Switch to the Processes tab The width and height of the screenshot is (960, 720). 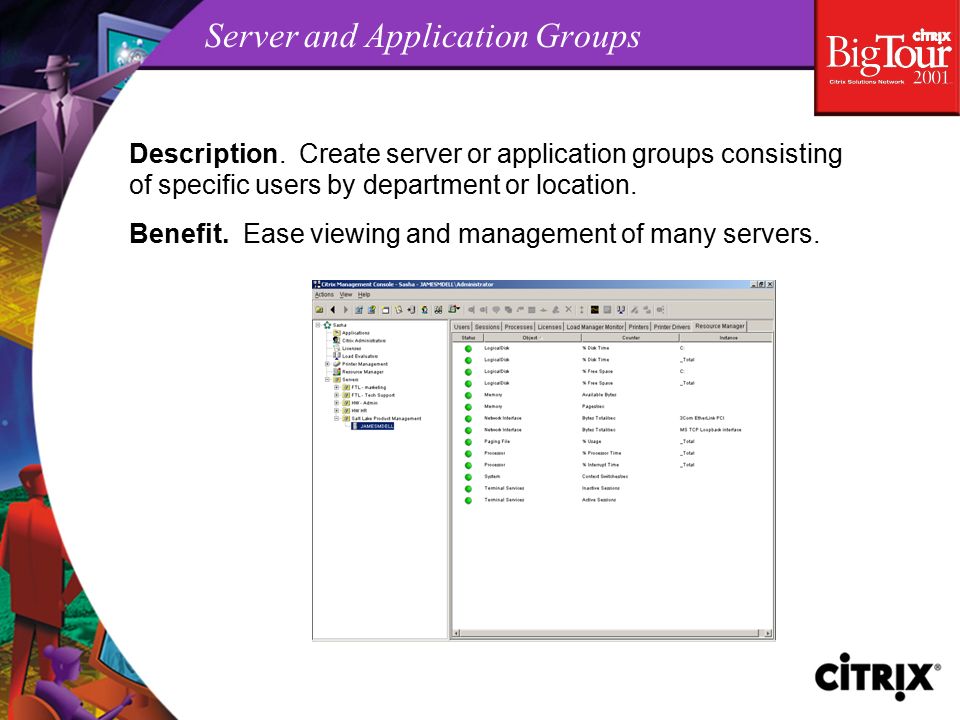[x=519, y=327]
